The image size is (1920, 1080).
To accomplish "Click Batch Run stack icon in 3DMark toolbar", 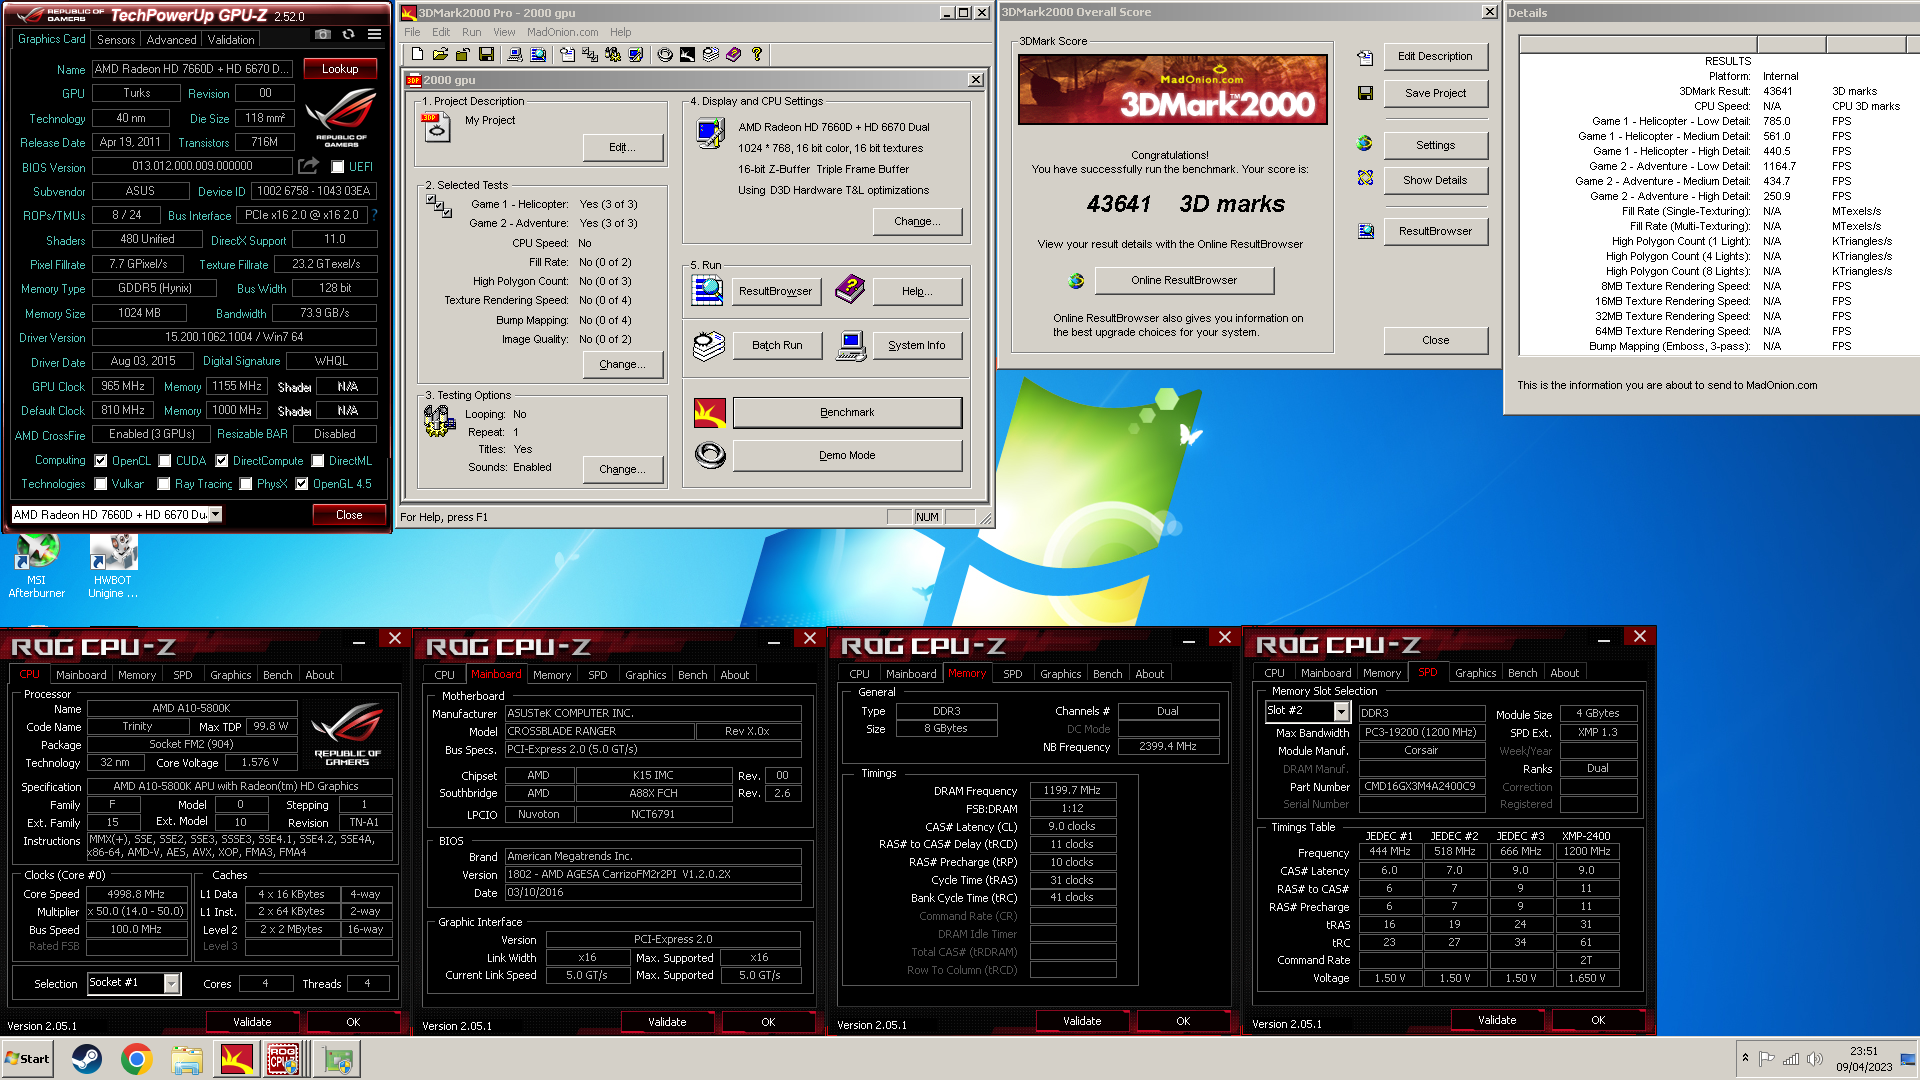I will [710, 54].
